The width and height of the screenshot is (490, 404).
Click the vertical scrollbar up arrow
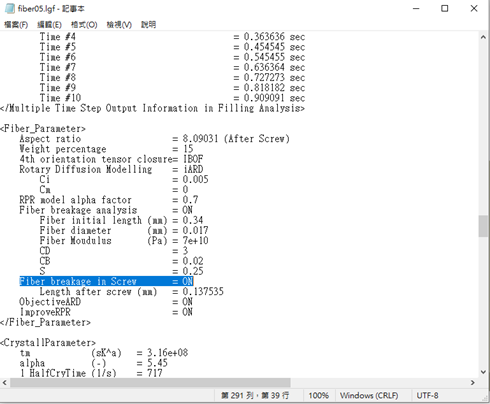pyautogui.click(x=483, y=37)
